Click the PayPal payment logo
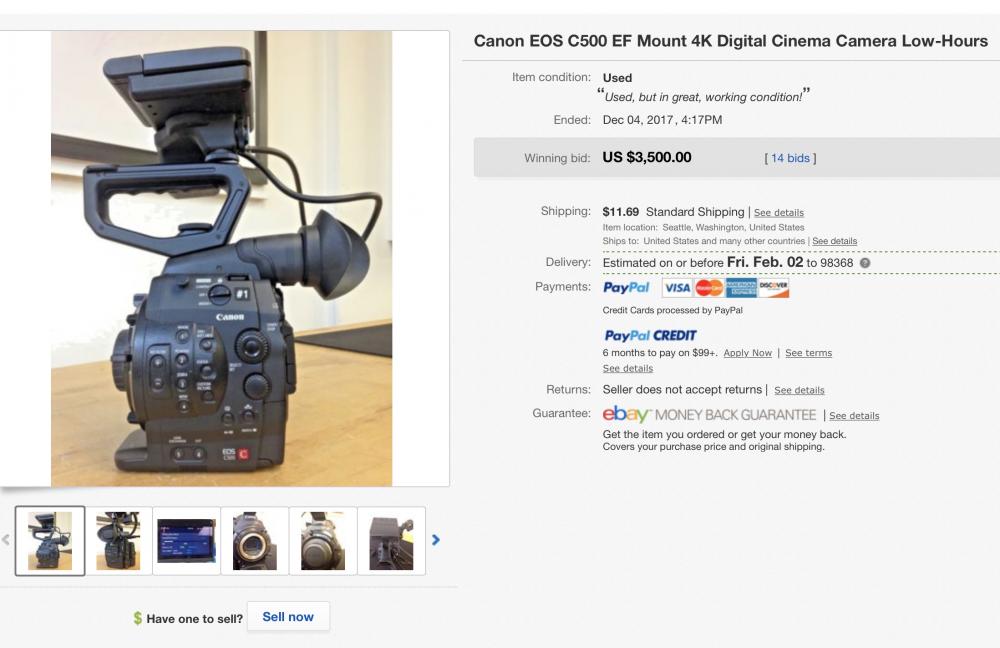Screen dimensions: 1000x648 626,288
